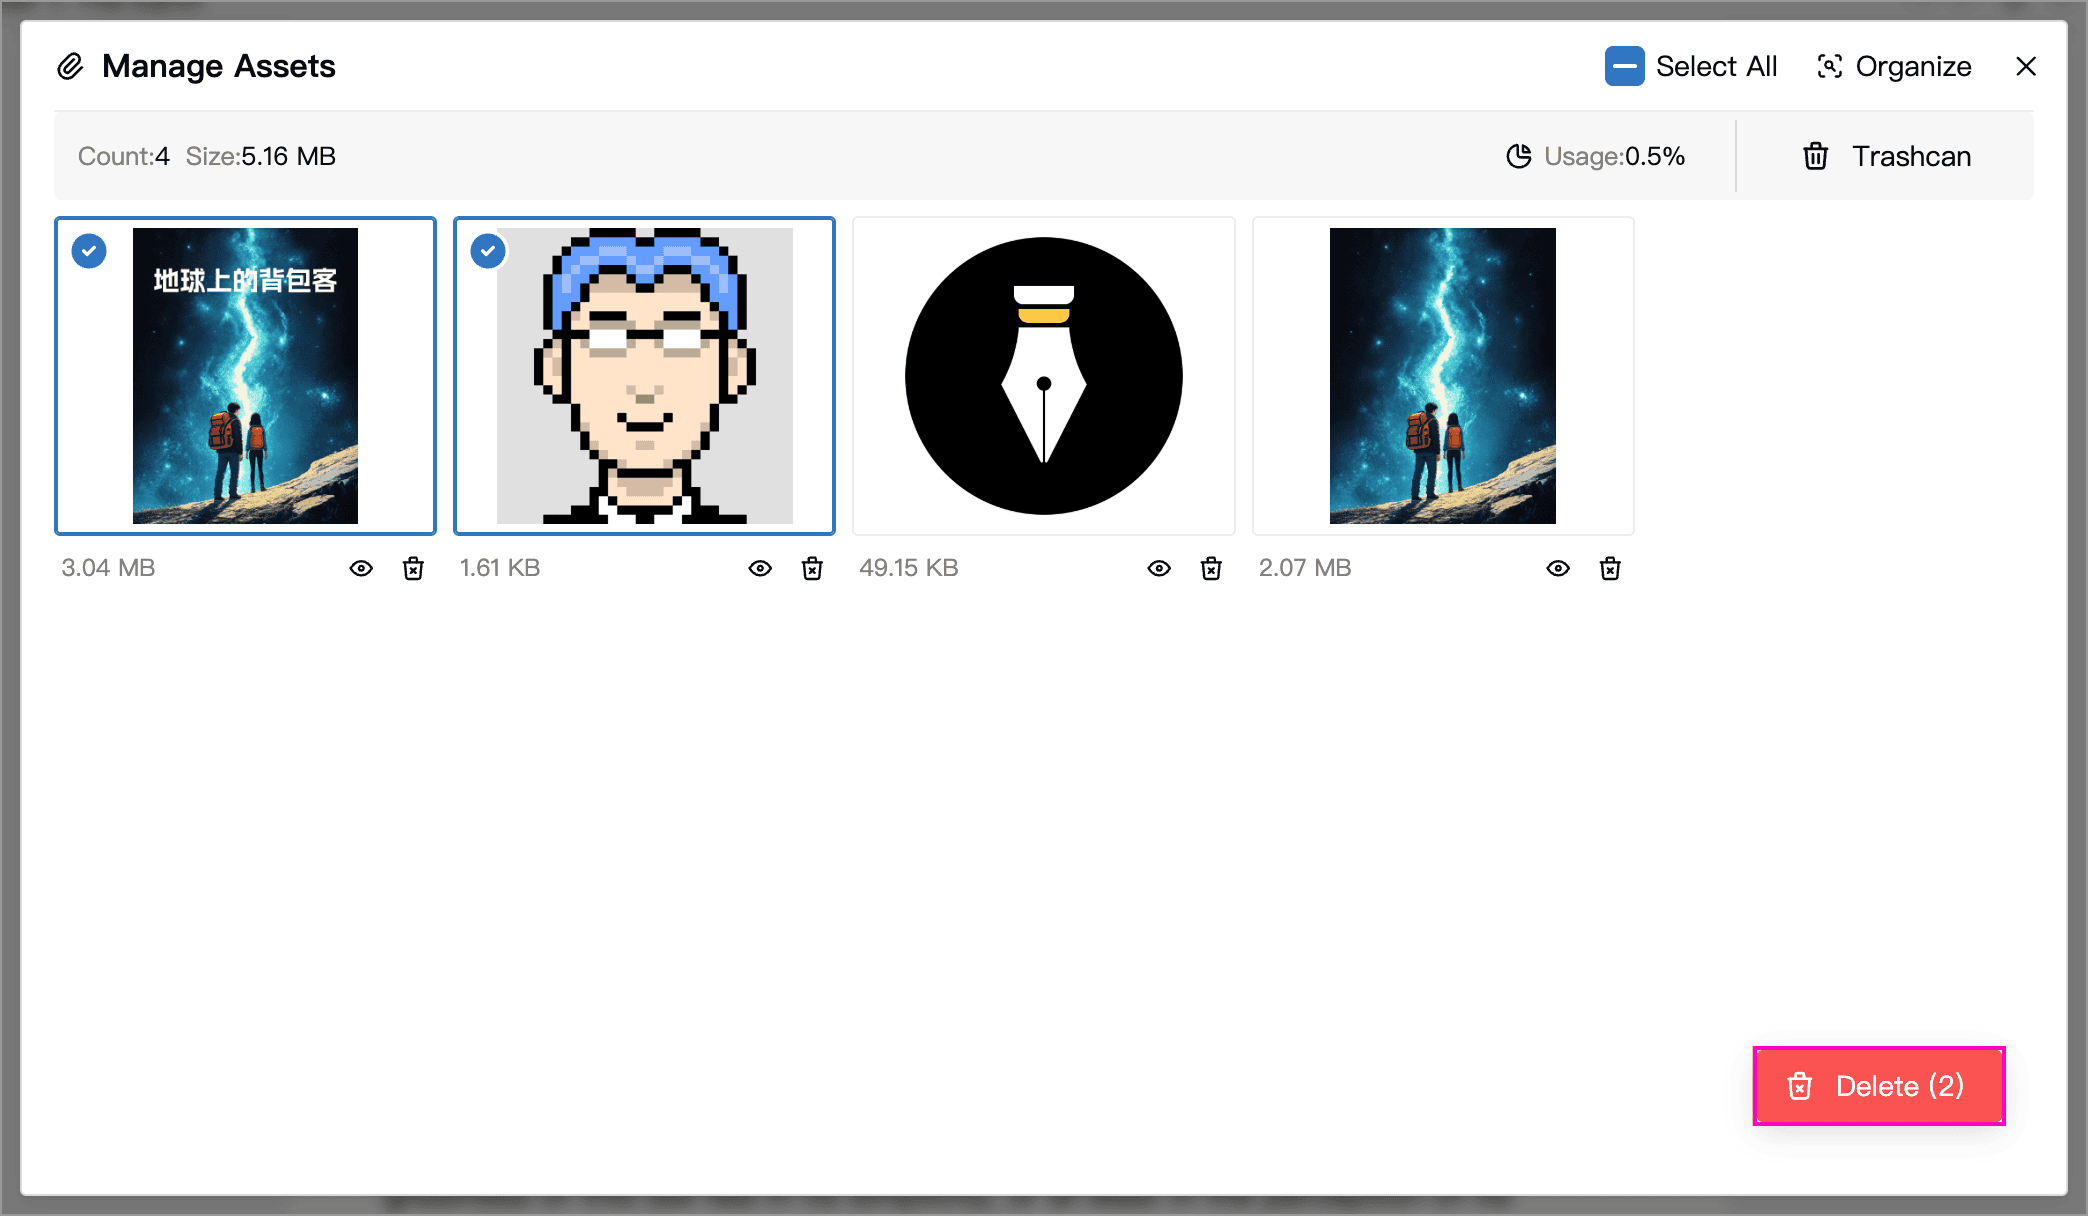Click the Delete (2) button
Image resolution: width=2088 pixels, height=1216 pixels.
point(1879,1086)
